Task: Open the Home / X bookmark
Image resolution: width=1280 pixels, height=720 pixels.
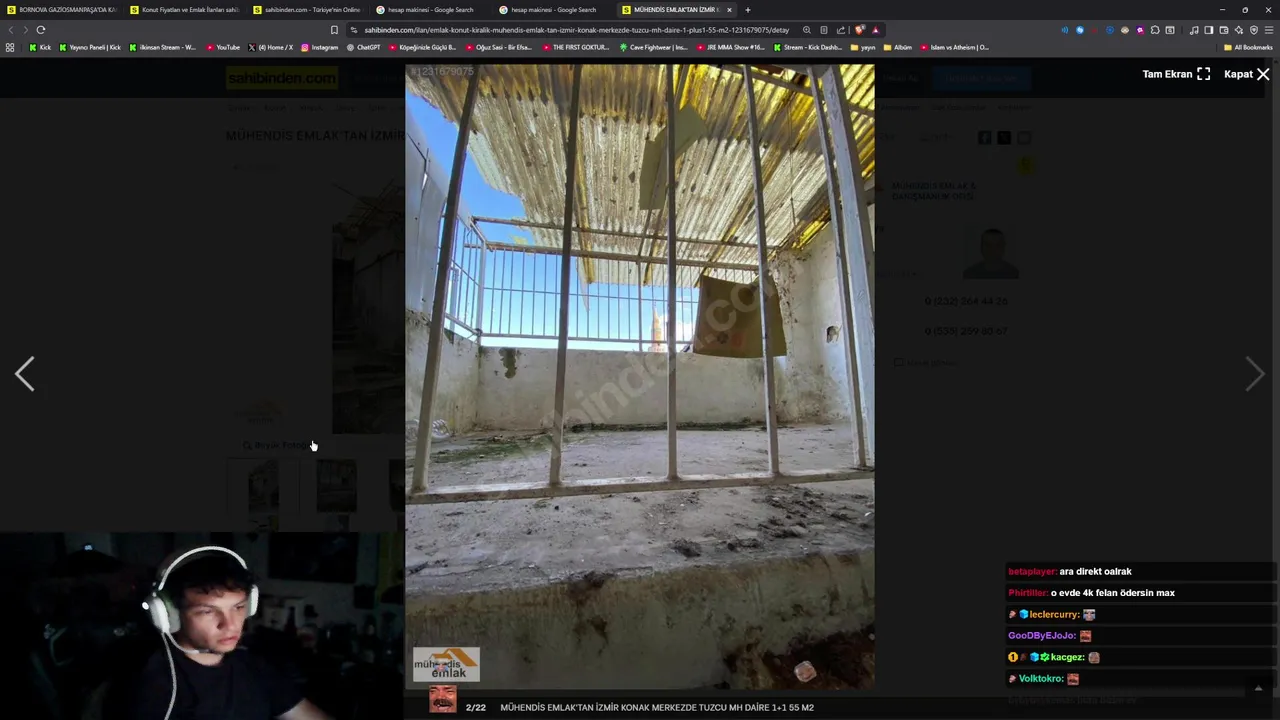Action: (x=270, y=47)
